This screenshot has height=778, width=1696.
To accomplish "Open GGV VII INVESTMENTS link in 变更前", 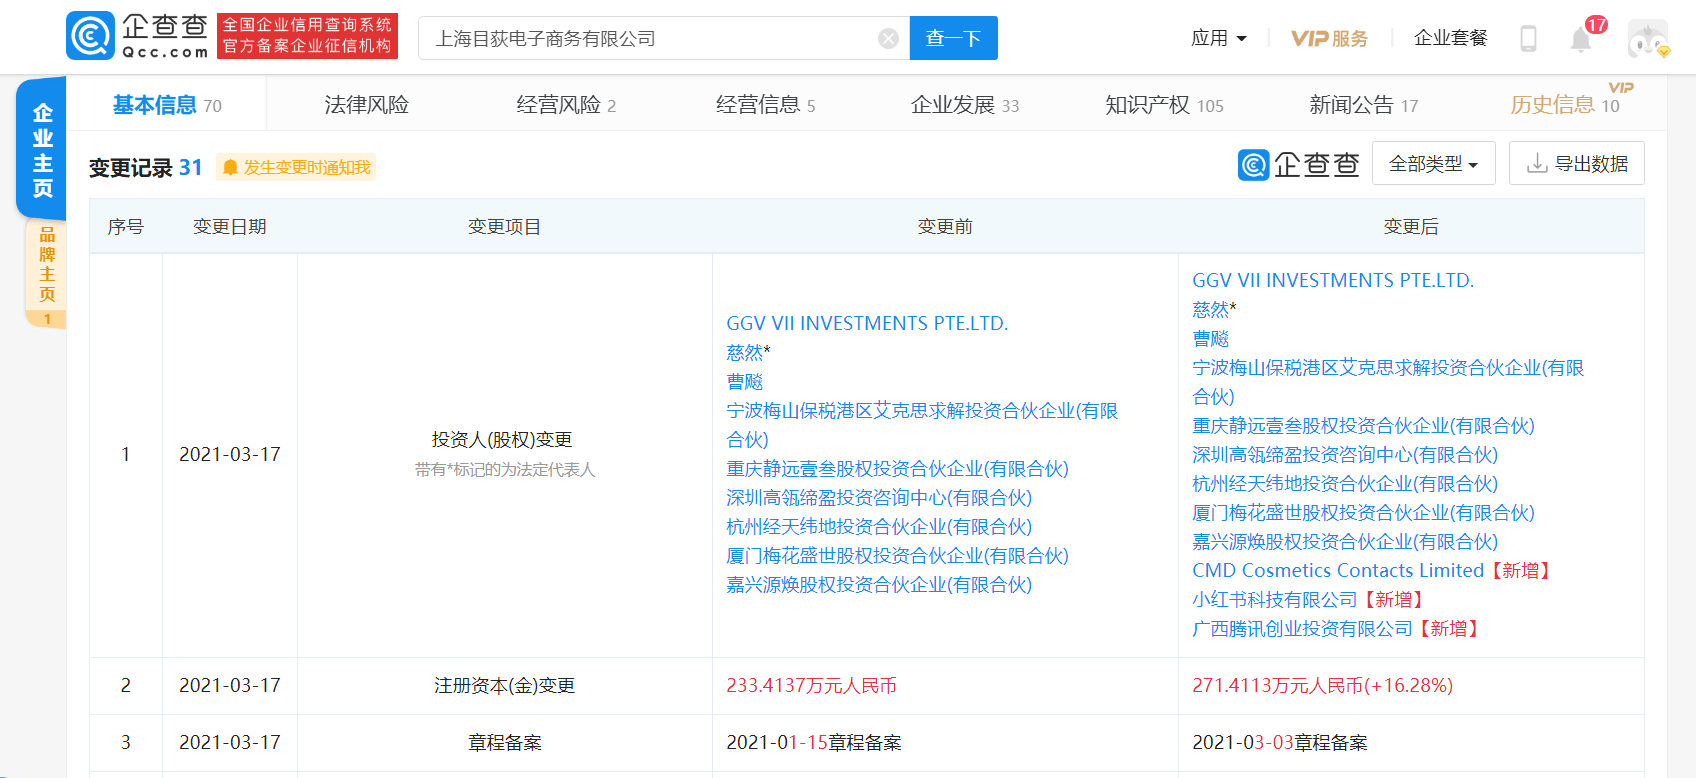I will click(x=867, y=323).
